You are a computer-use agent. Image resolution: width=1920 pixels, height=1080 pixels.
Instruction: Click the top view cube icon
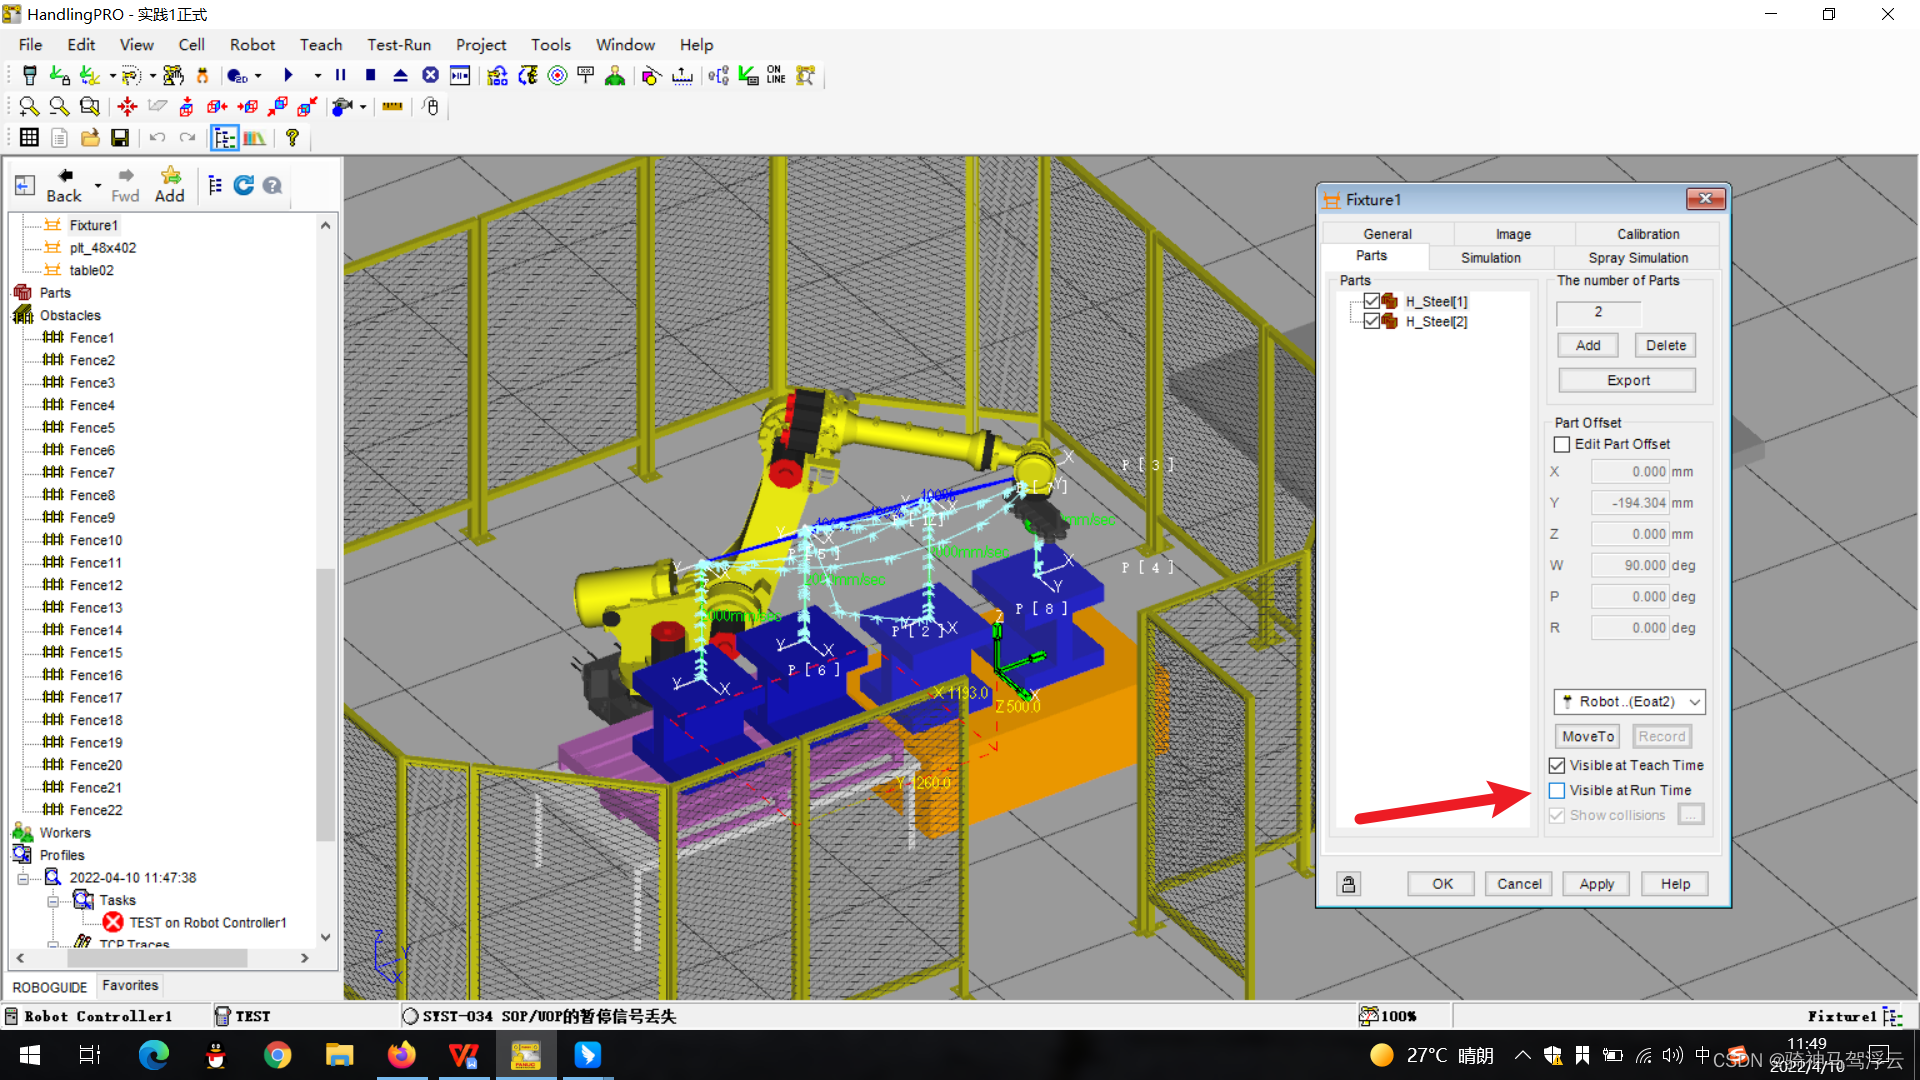coord(186,106)
